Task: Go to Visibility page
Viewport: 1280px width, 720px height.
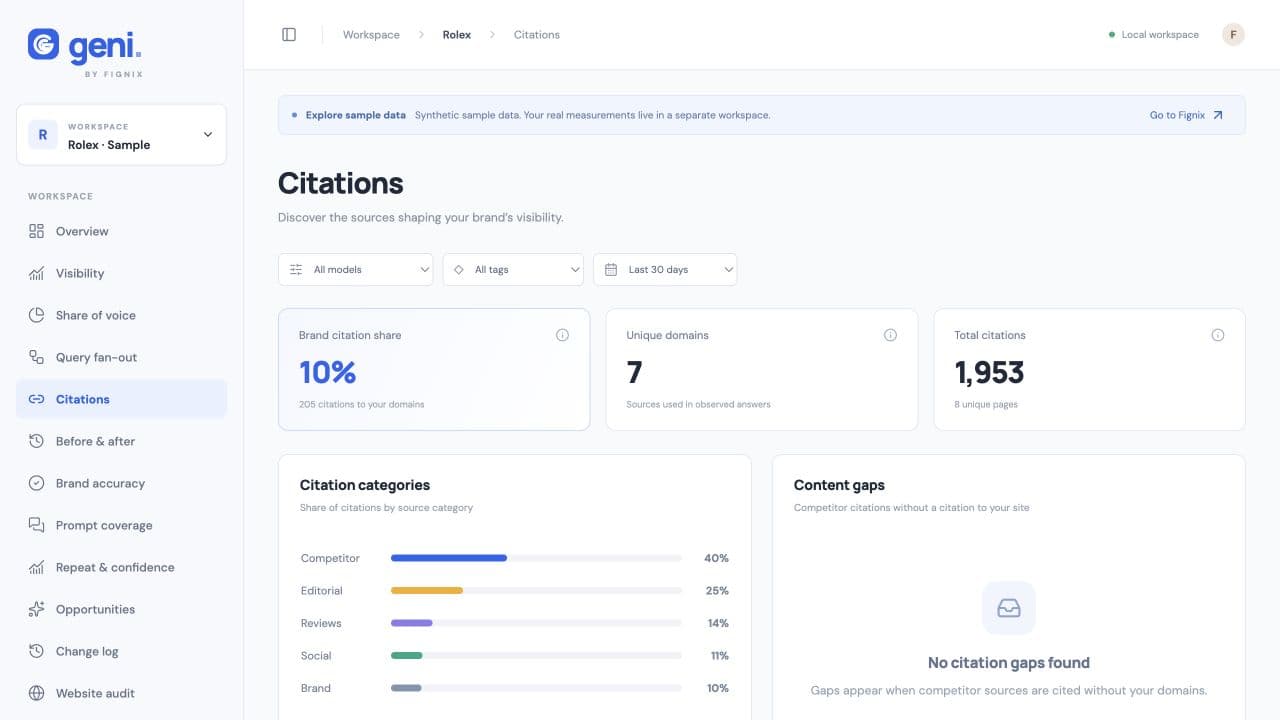Action: pos(121,273)
